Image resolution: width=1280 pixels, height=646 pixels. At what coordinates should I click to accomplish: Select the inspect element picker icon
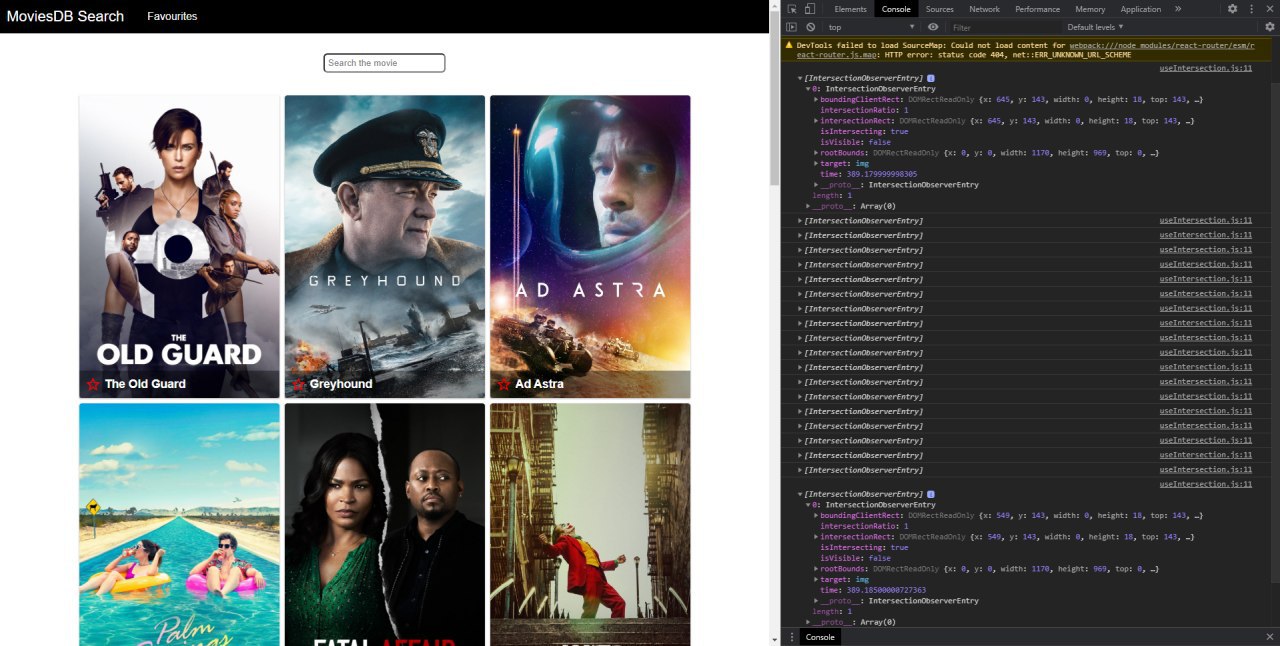pyautogui.click(x=792, y=9)
